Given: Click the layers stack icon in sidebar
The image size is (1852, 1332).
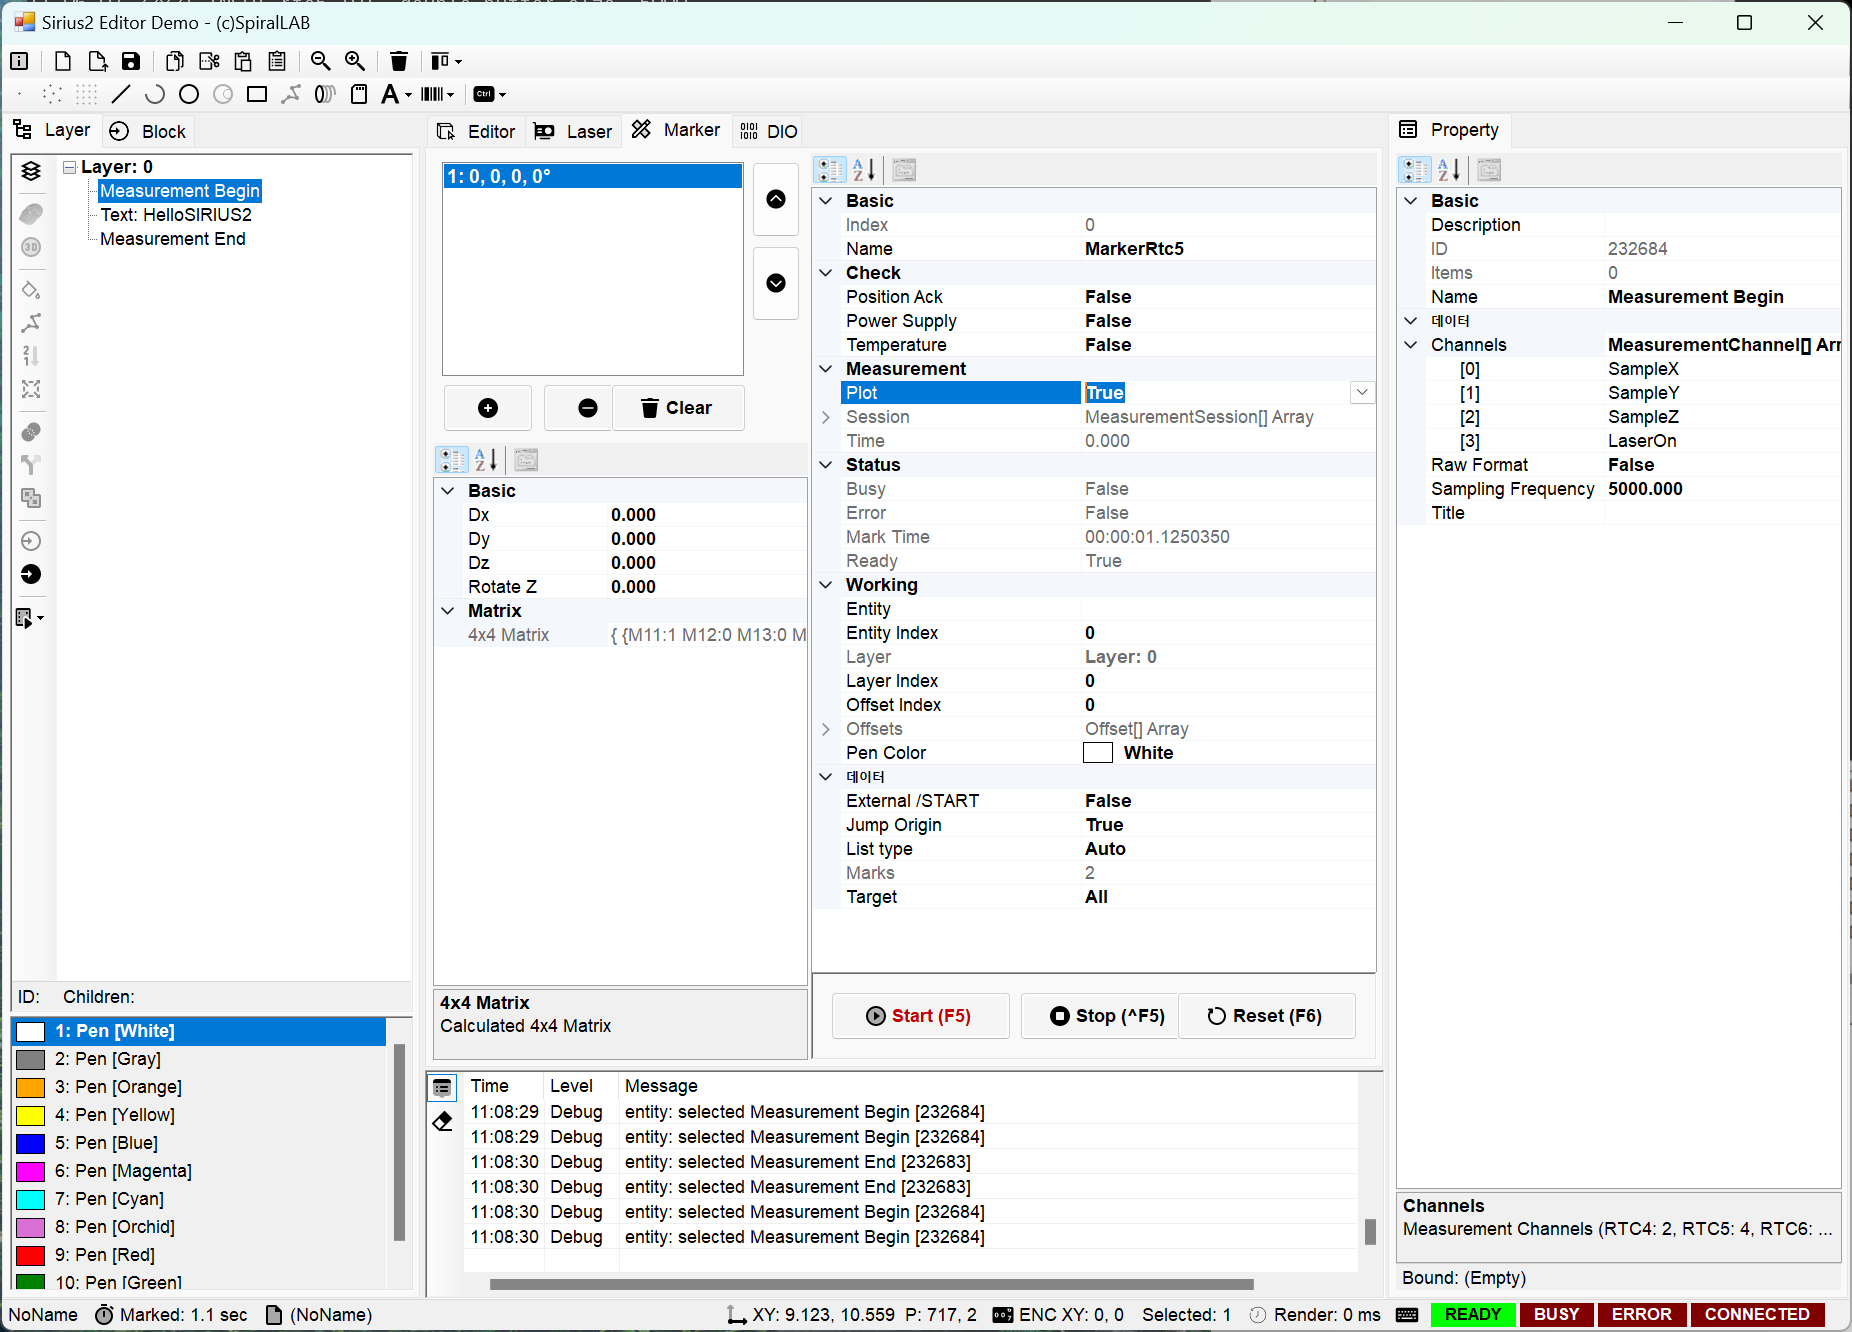Looking at the screenshot, I should (x=31, y=171).
